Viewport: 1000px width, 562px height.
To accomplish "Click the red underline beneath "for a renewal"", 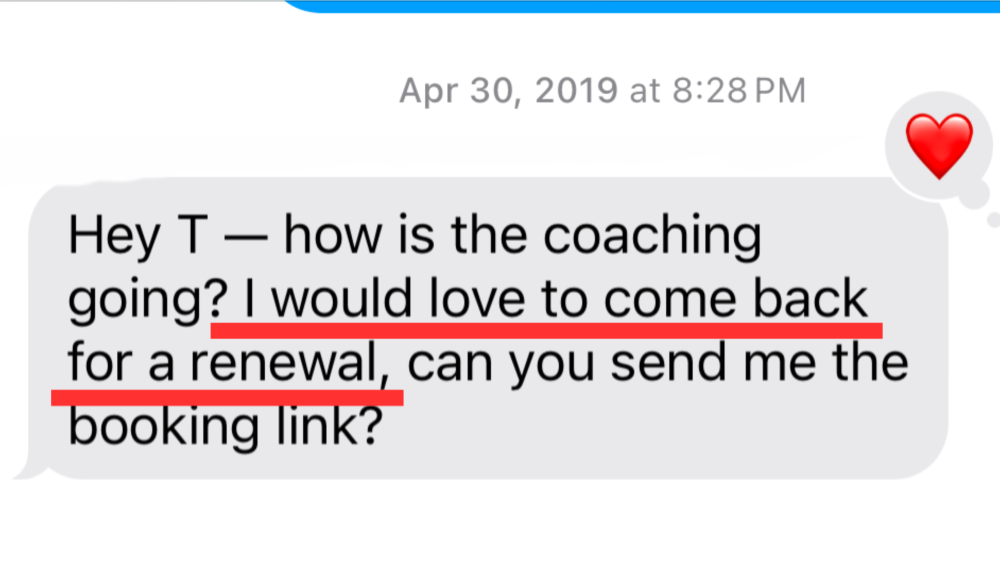I will click(227, 397).
